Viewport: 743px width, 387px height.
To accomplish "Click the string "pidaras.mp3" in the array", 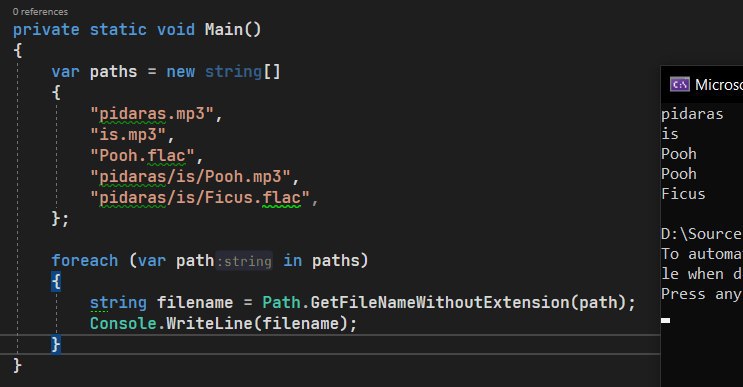I will (x=152, y=114).
